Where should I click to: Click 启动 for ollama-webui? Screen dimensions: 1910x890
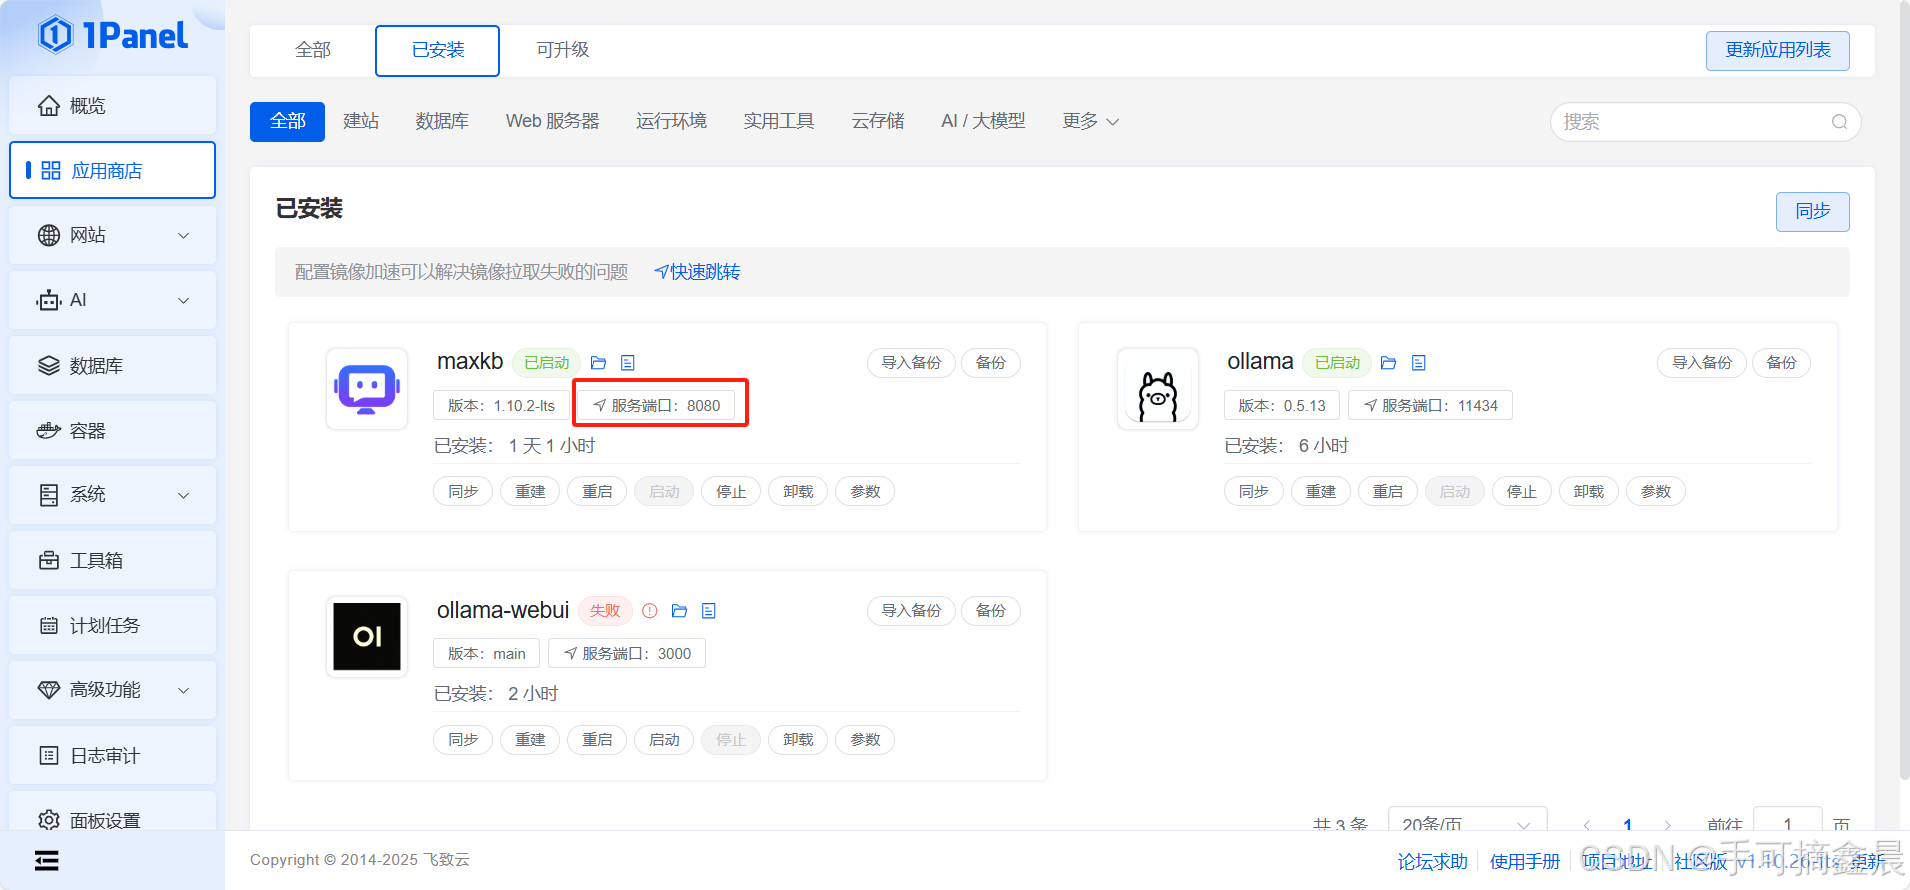pos(664,740)
